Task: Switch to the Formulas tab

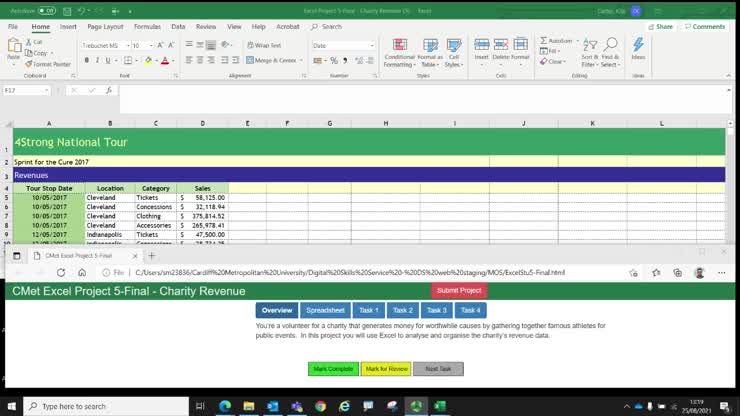Action: point(147,27)
